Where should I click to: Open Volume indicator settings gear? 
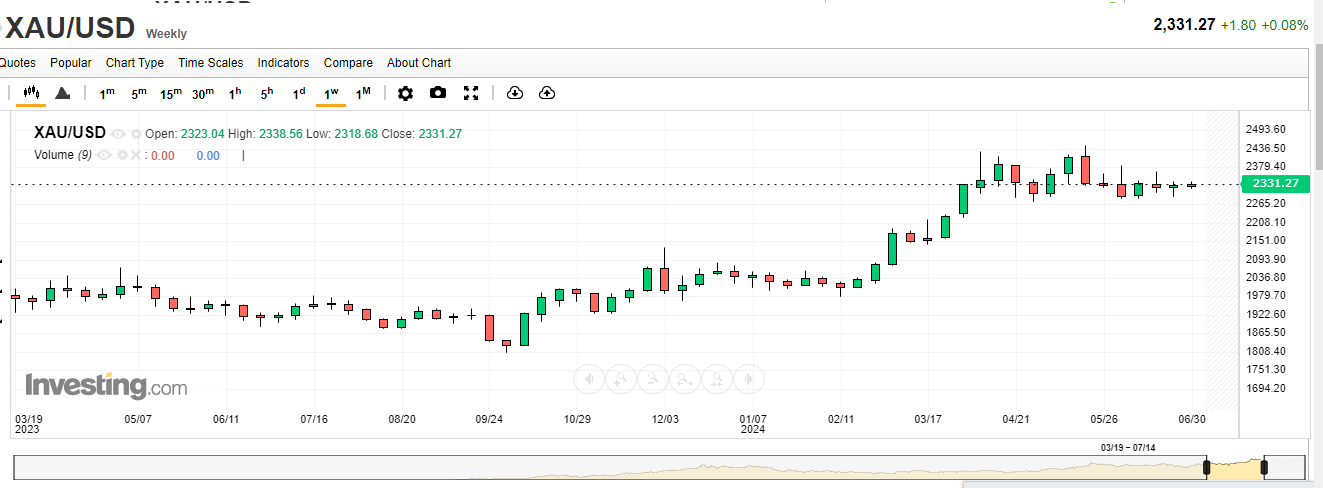pos(122,155)
